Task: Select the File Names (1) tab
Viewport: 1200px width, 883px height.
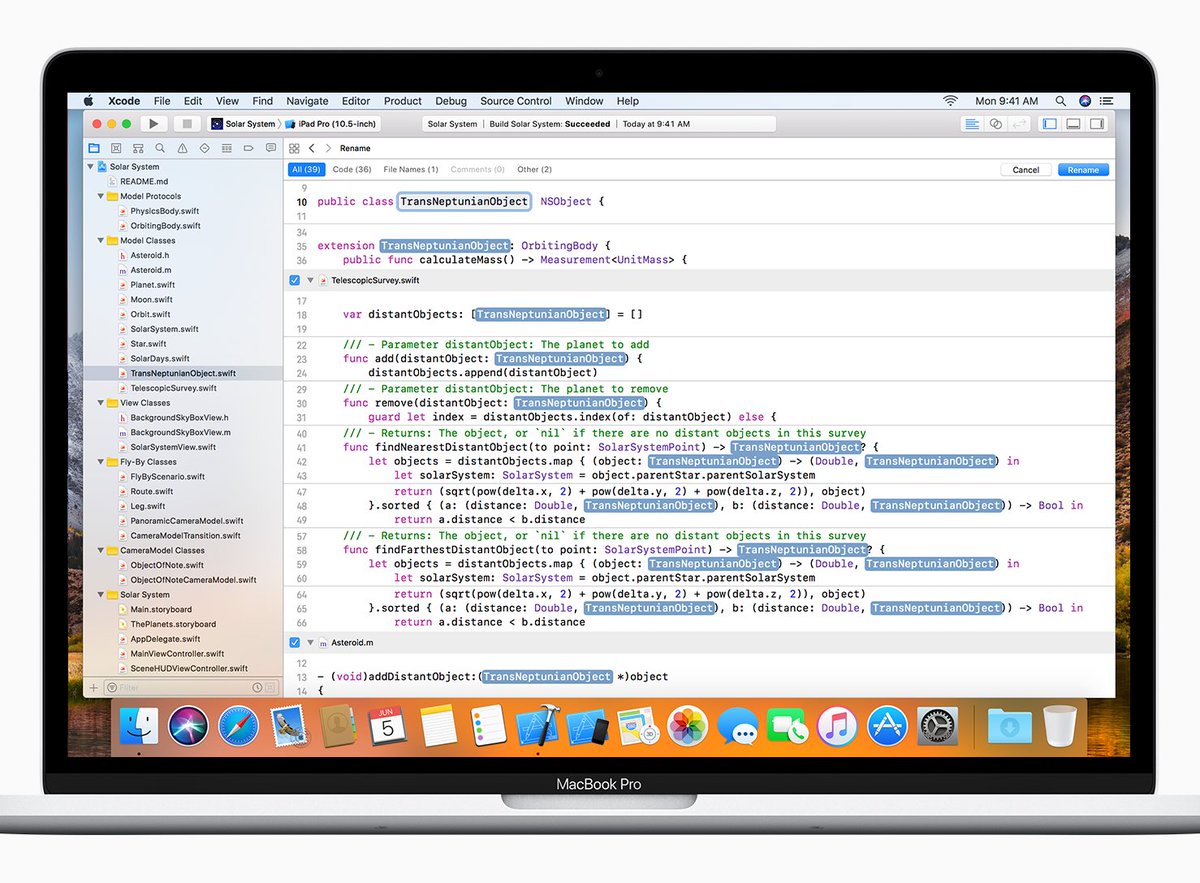Action: point(411,170)
